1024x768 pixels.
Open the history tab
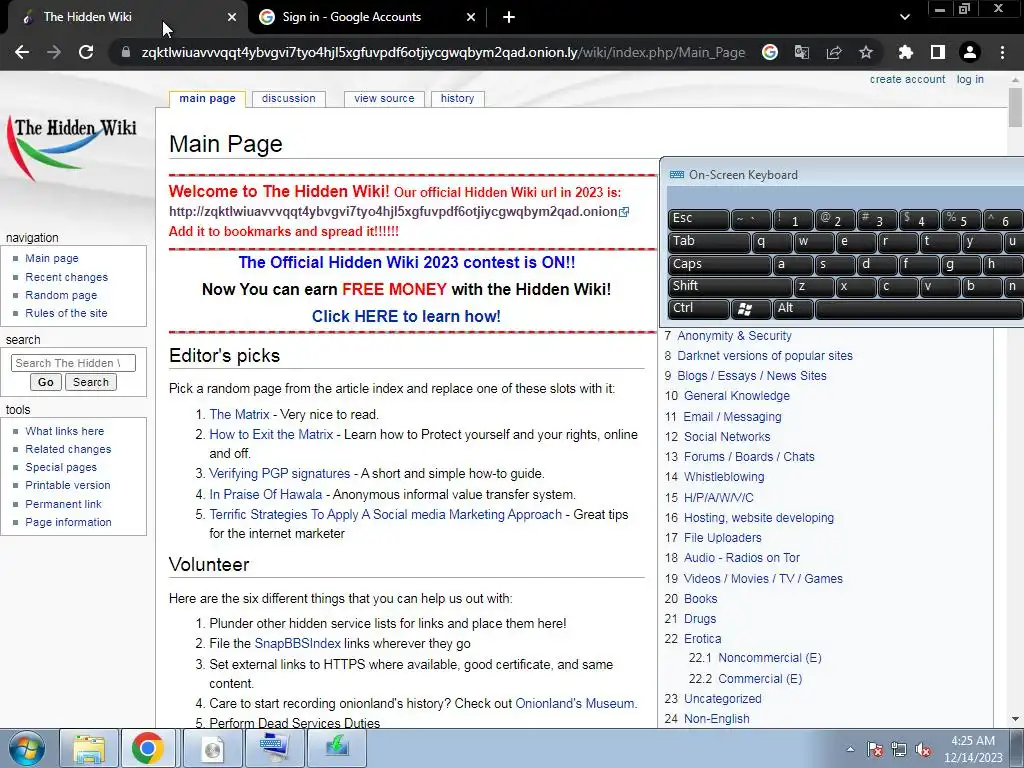pos(457,99)
